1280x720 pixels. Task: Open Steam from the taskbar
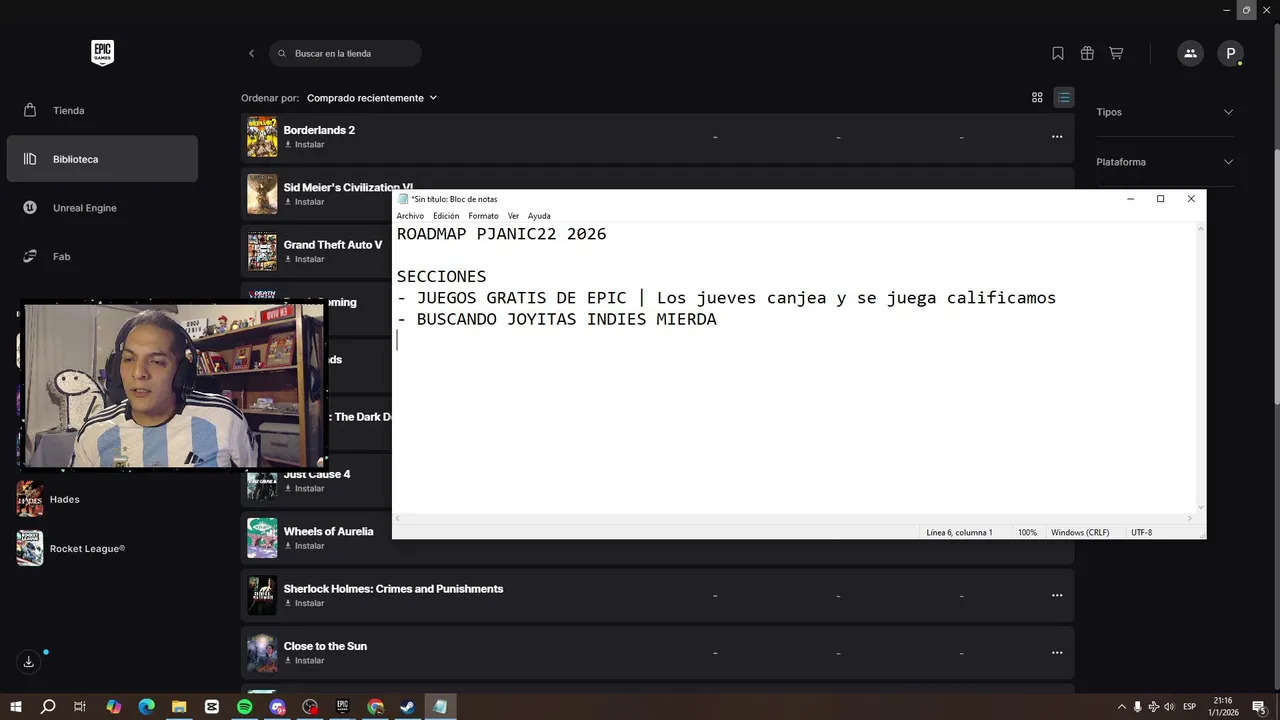[x=407, y=707]
